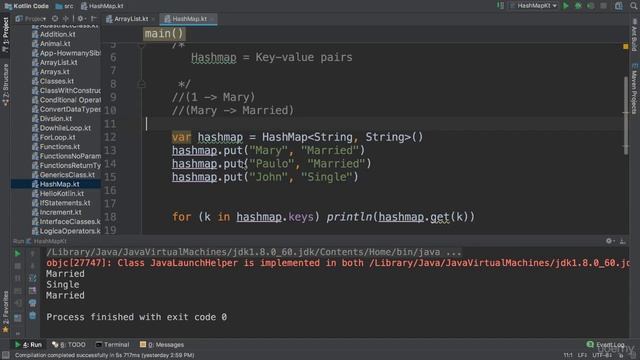Open Functions.kt in project tree
The height and width of the screenshot is (360, 640).
coord(60,147)
